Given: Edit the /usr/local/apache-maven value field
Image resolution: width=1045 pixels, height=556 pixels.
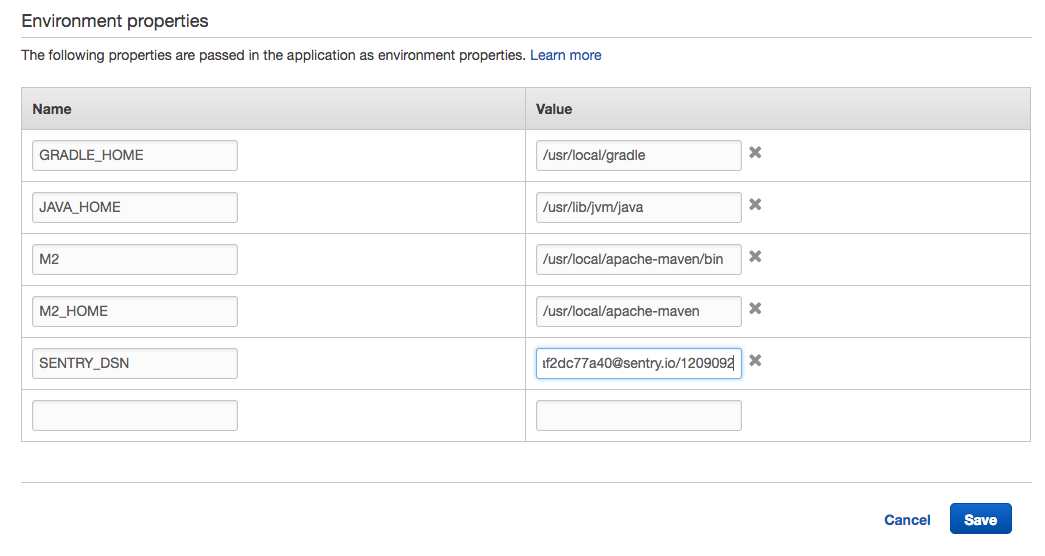Looking at the screenshot, I should [639, 311].
